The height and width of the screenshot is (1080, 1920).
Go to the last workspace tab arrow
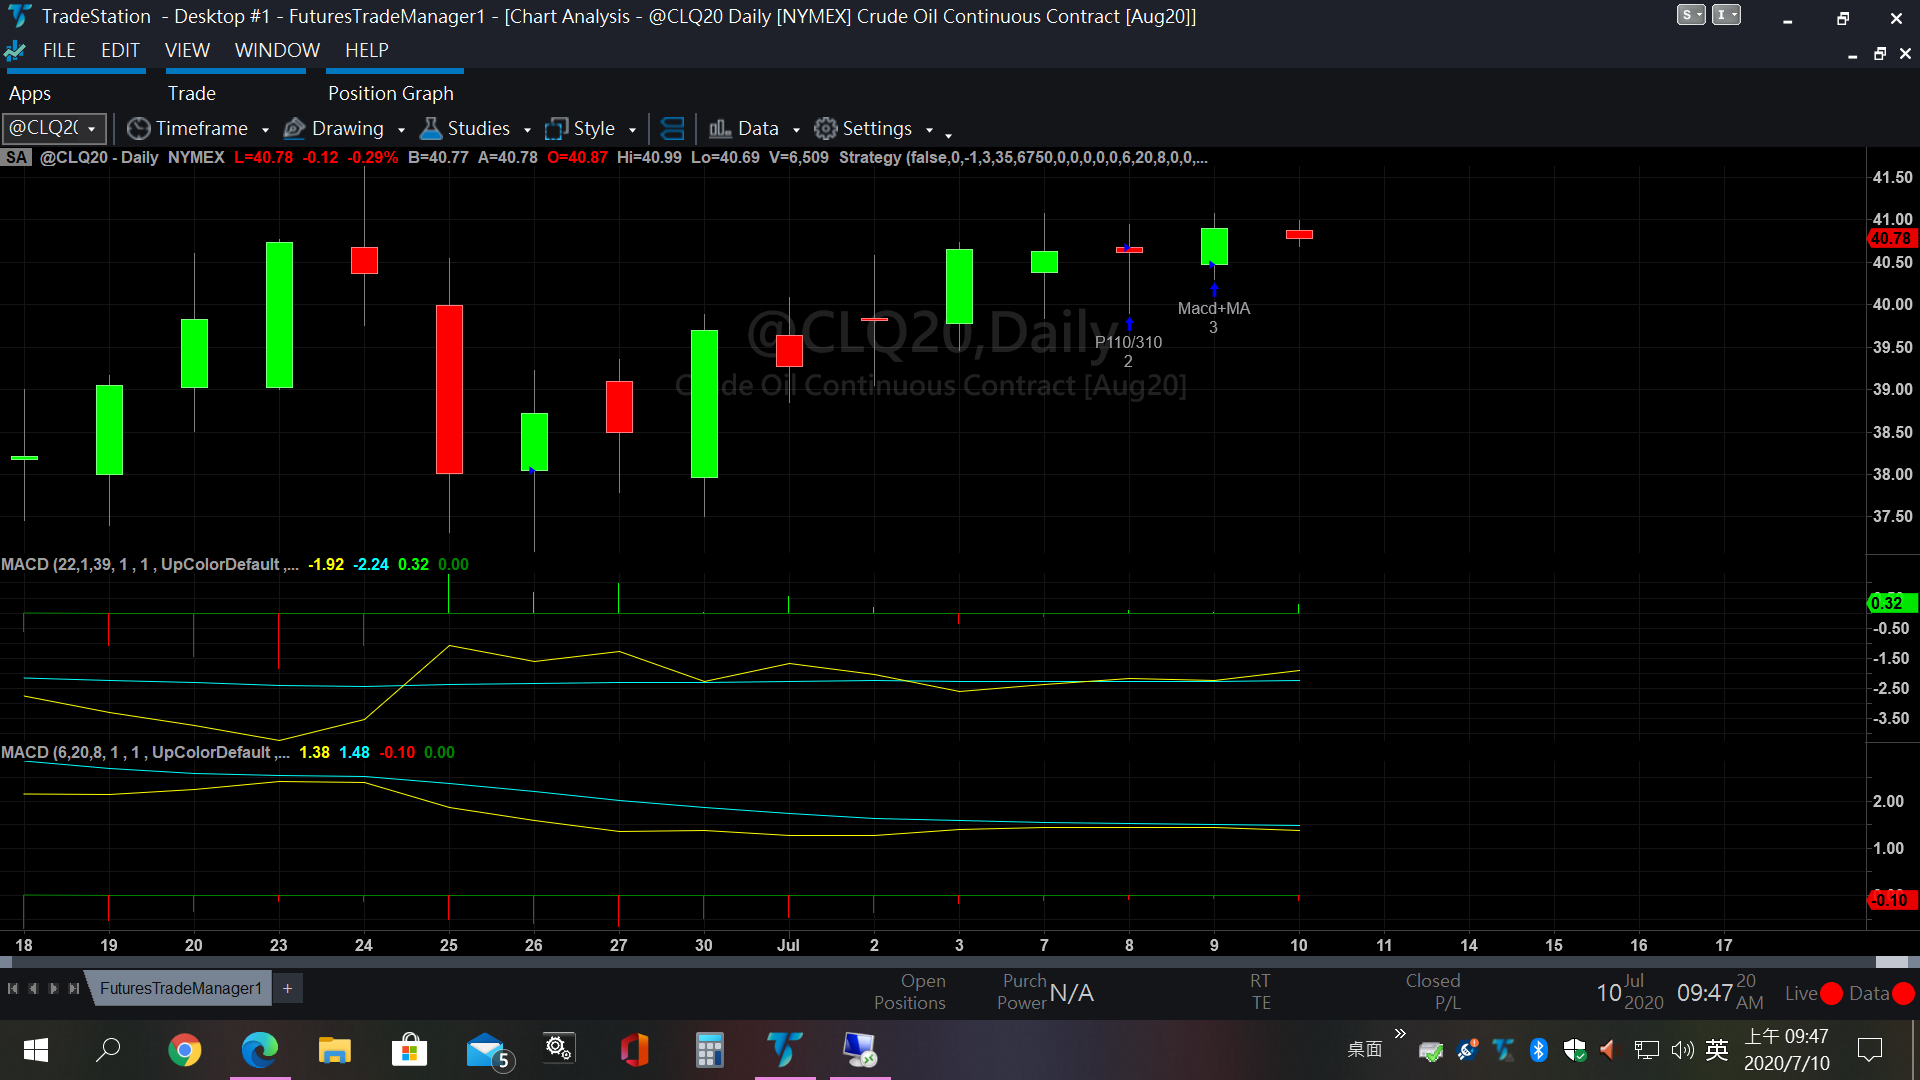pyautogui.click(x=73, y=988)
